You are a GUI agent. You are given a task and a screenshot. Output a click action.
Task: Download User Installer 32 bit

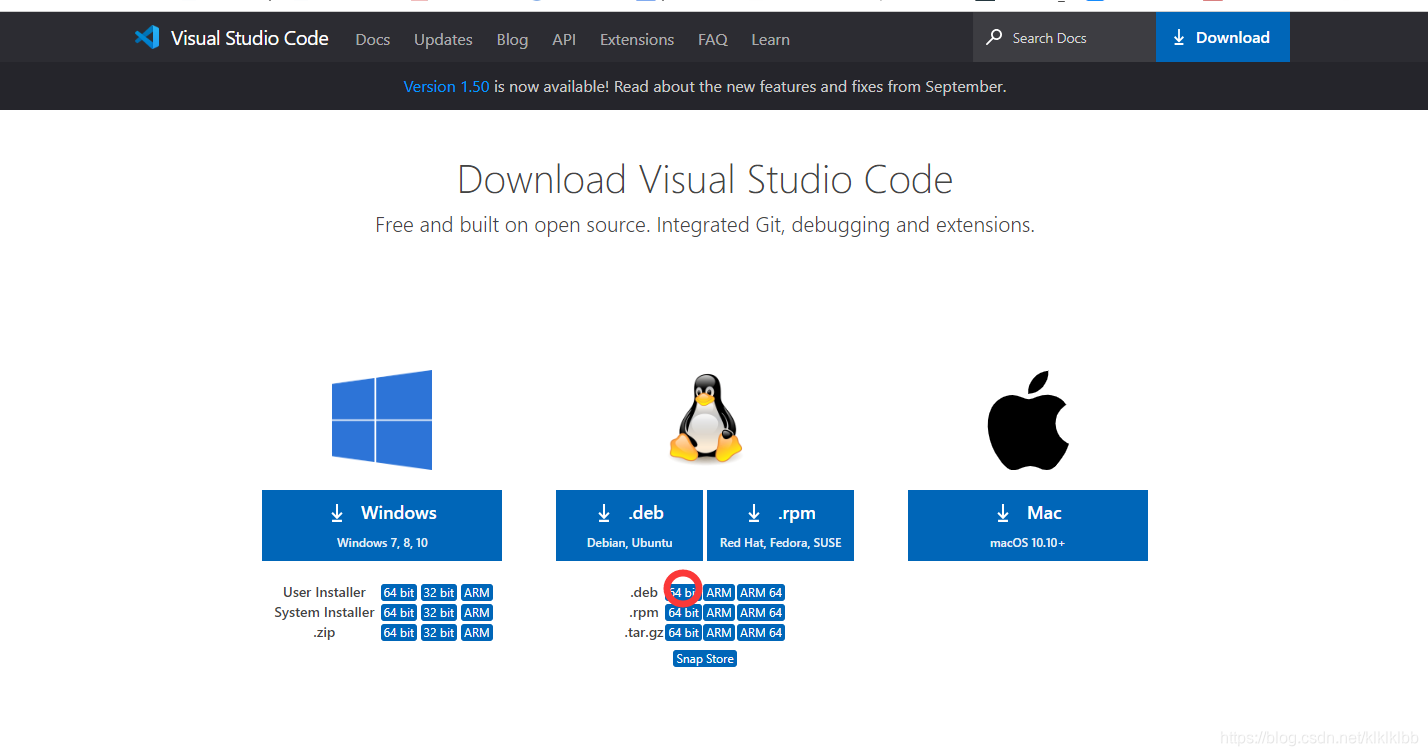click(439, 593)
